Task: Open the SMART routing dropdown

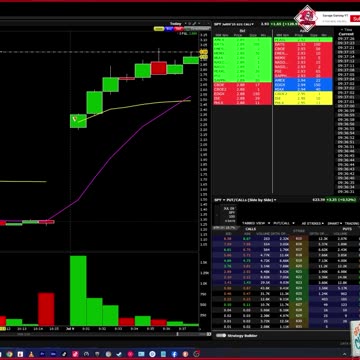Action: 335,223
